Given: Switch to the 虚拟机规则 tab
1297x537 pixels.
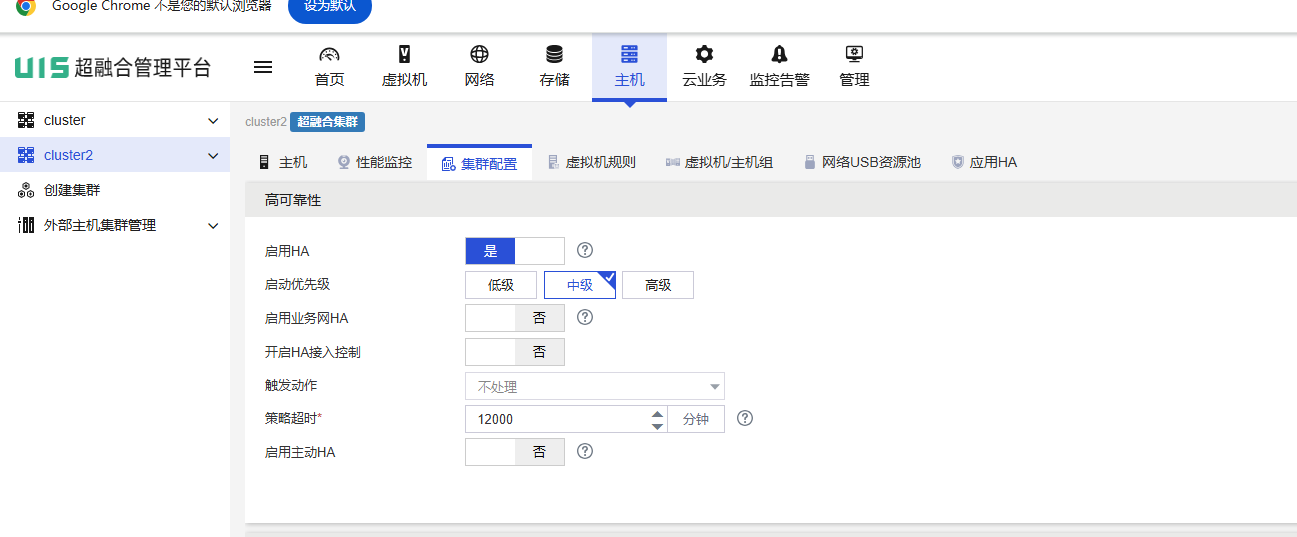Looking at the screenshot, I should (x=591, y=162).
